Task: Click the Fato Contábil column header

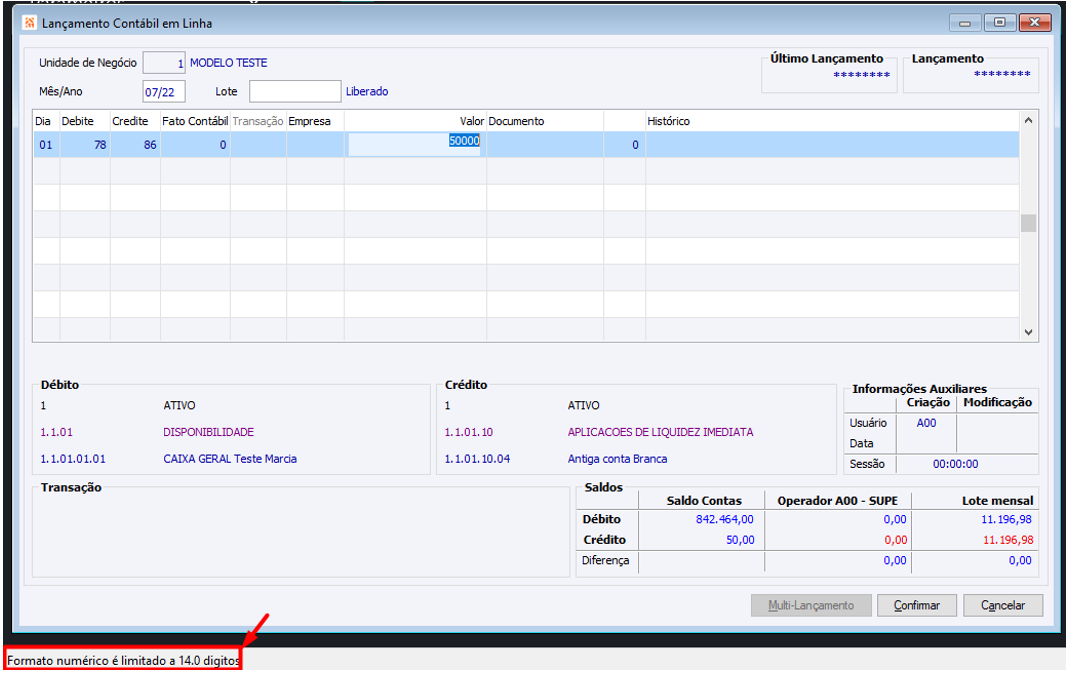Action: click(x=195, y=121)
